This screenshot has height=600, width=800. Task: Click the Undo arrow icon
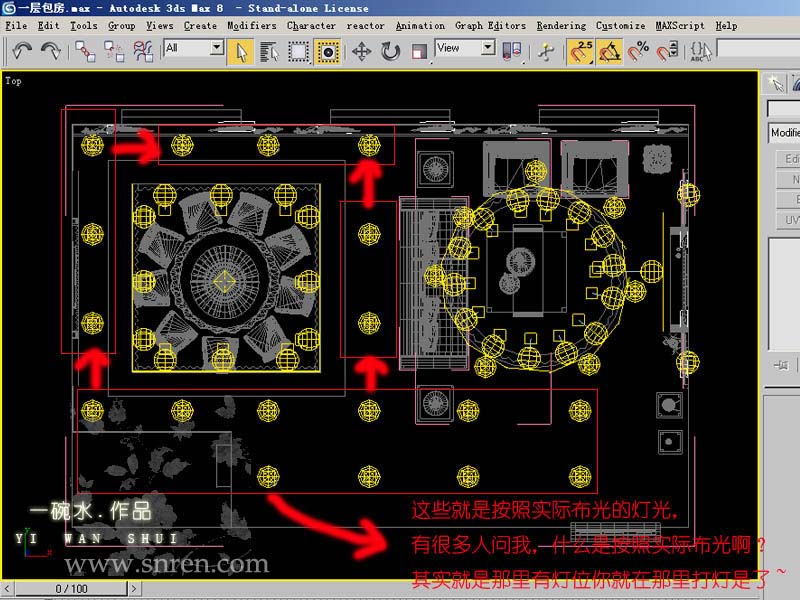(x=22, y=49)
